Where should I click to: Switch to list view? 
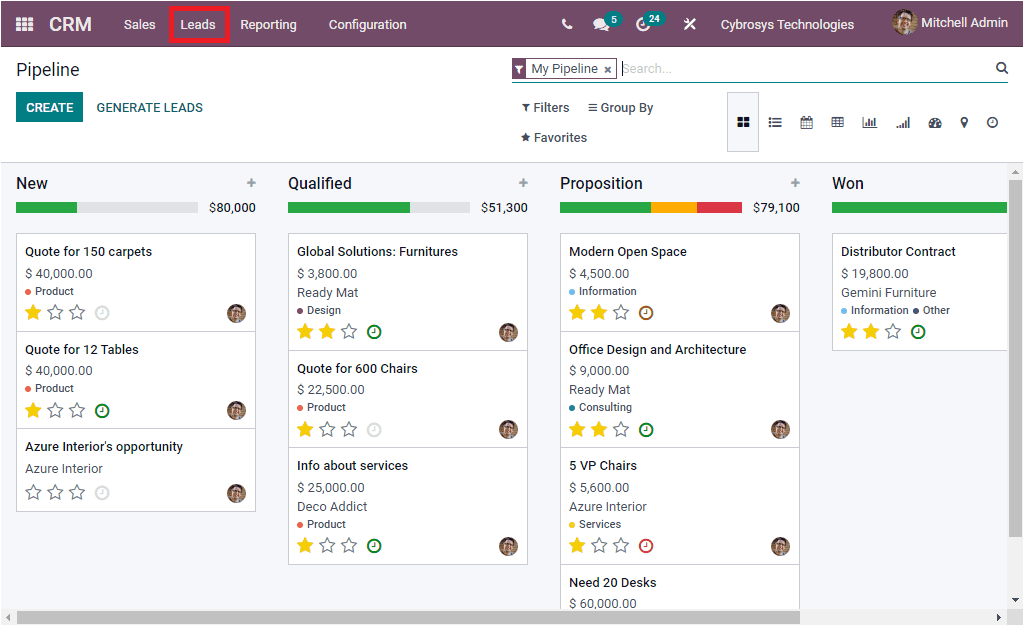click(x=775, y=122)
